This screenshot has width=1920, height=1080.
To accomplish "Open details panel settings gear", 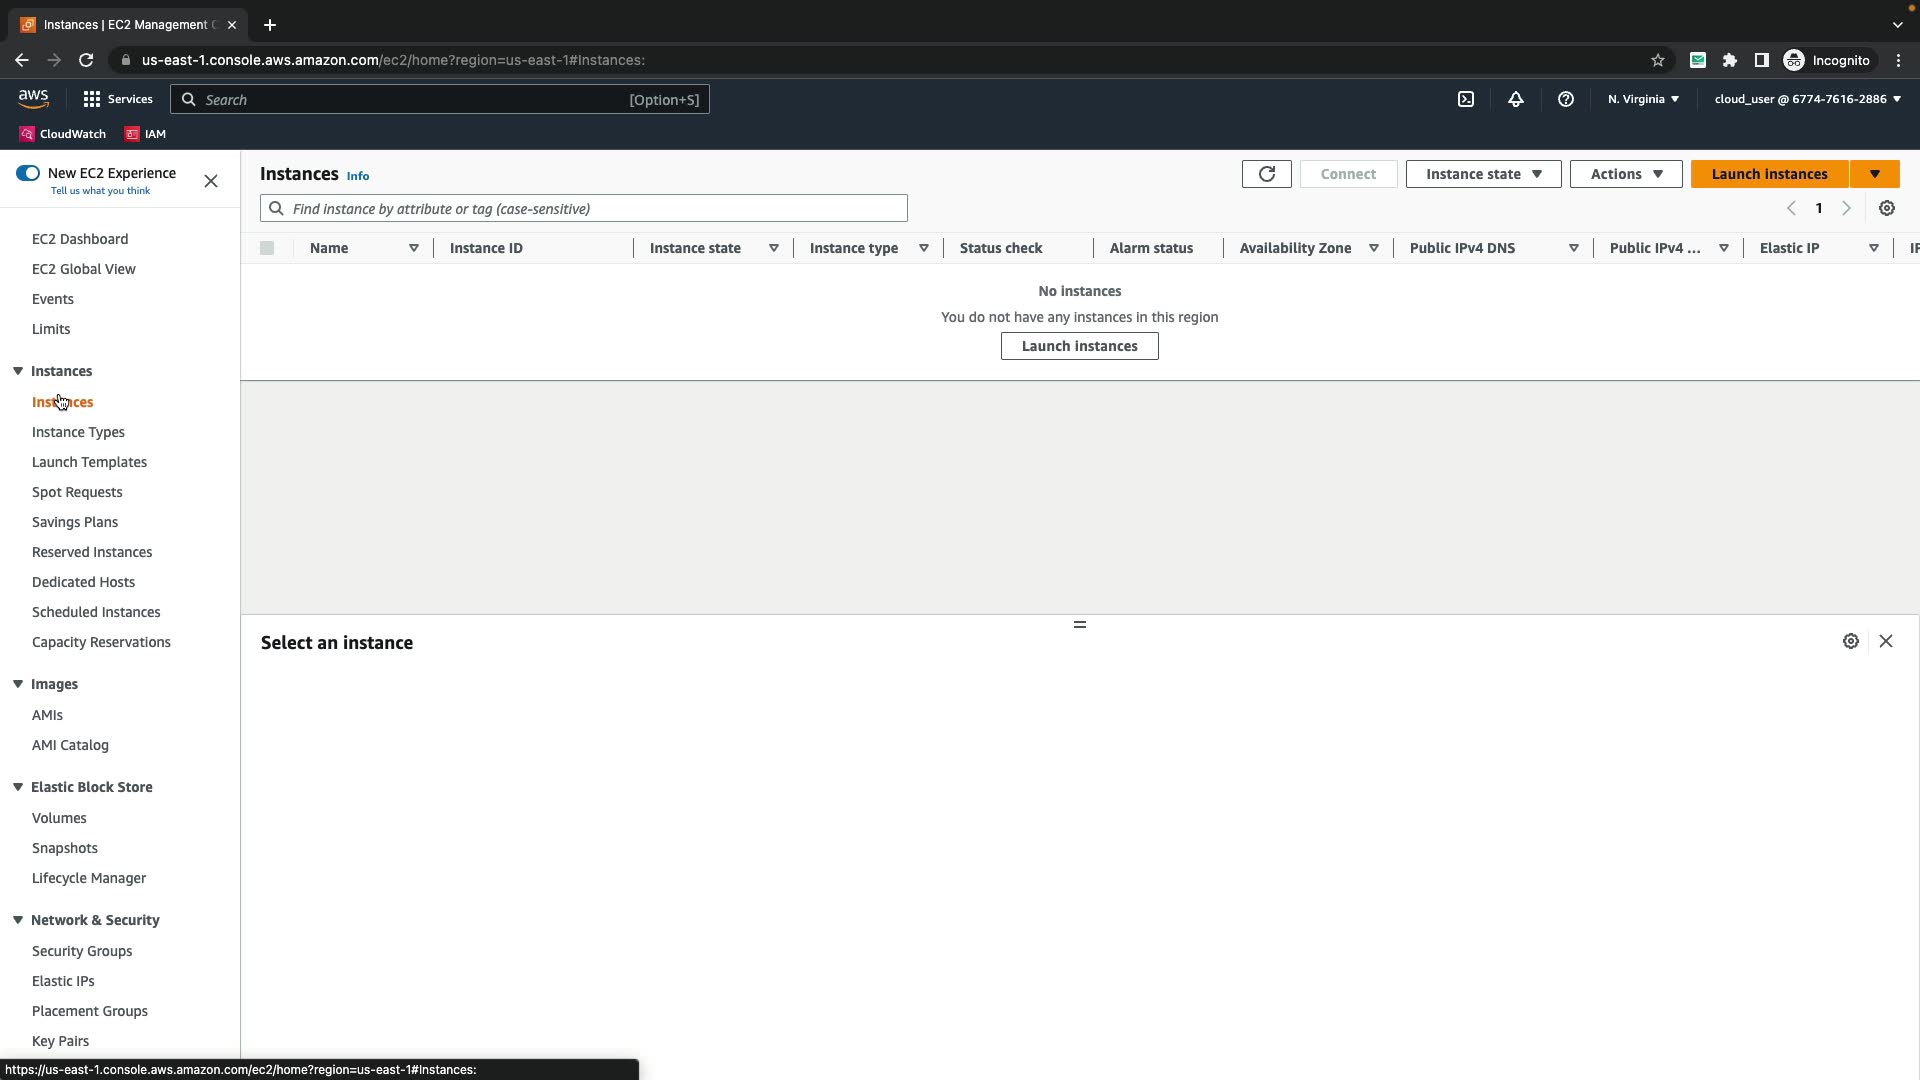I will pyautogui.click(x=1851, y=642).
